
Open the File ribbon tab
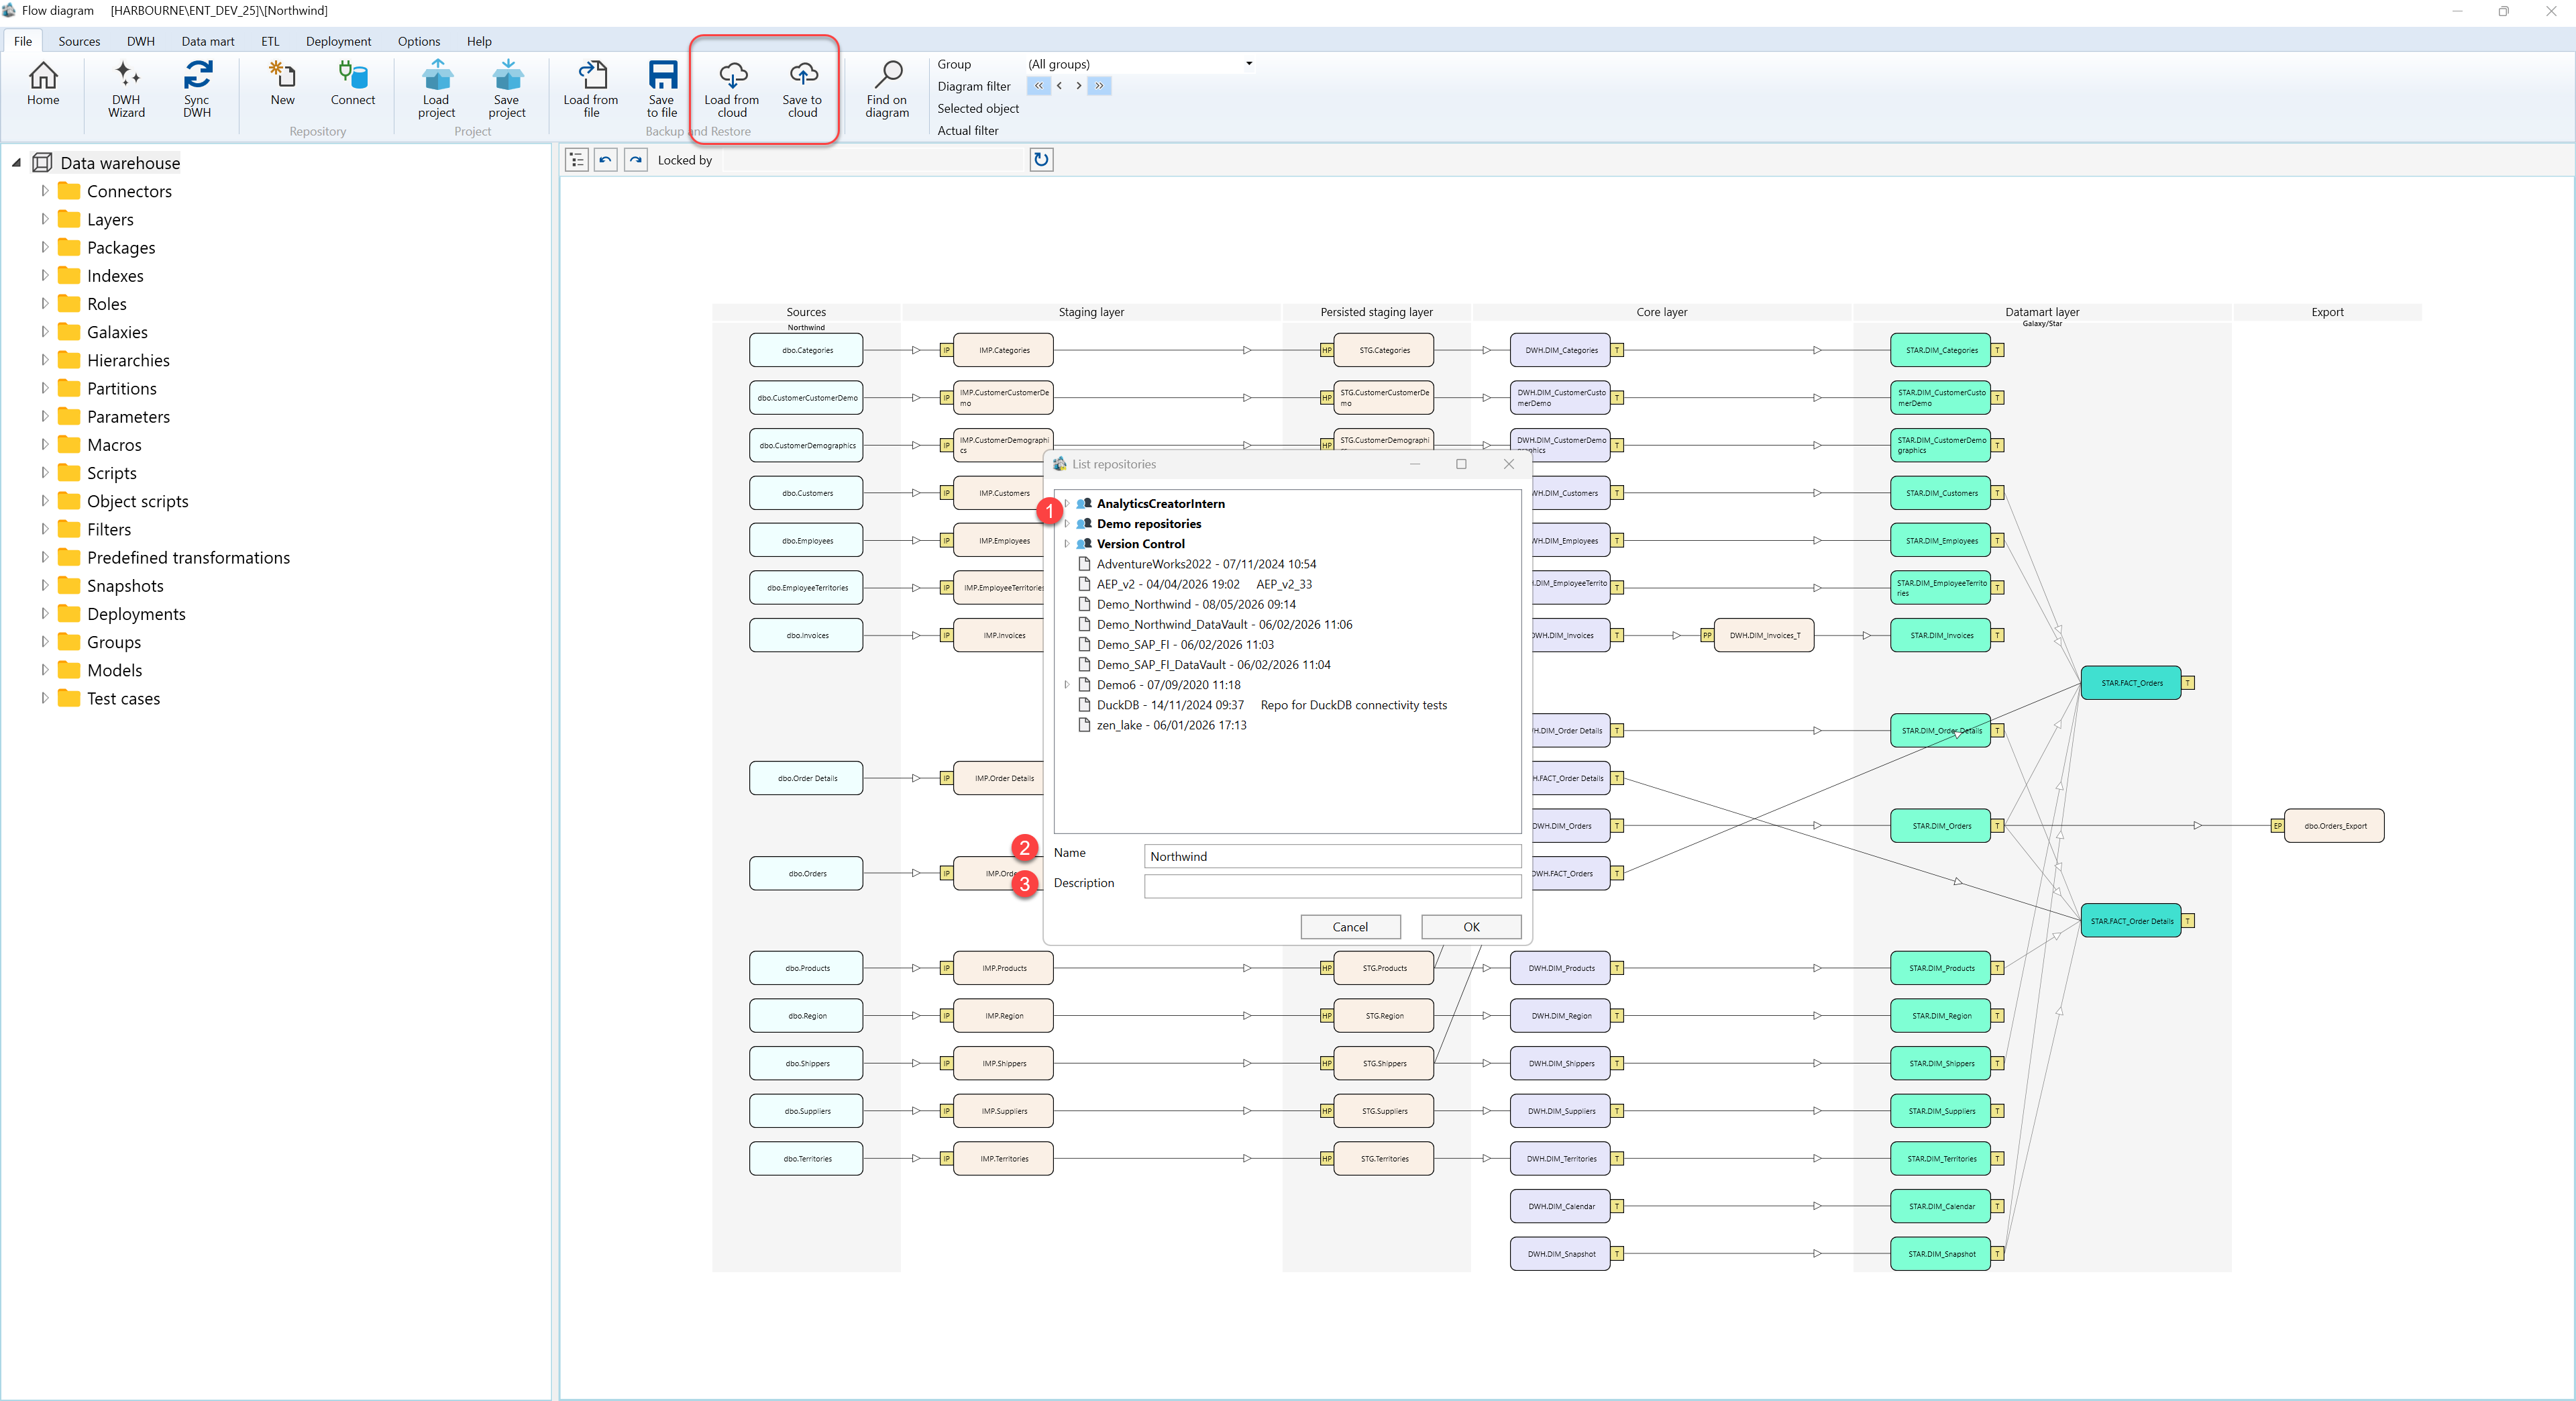(x=23, y=41)
